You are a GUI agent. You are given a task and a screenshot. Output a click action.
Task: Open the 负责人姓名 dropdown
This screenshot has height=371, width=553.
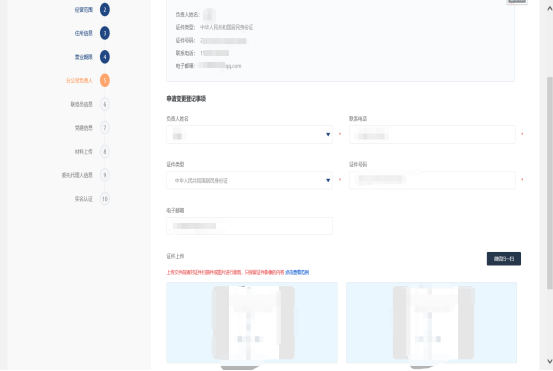tap(249, 134)
